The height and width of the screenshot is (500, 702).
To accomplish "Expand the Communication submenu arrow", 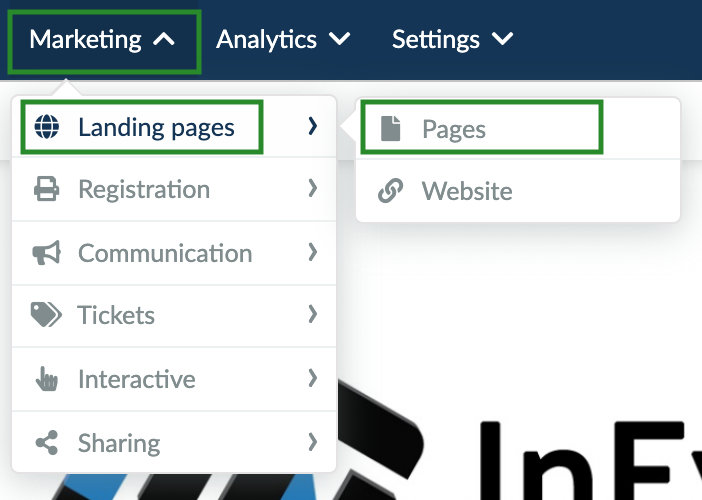I will coord(313,252).
